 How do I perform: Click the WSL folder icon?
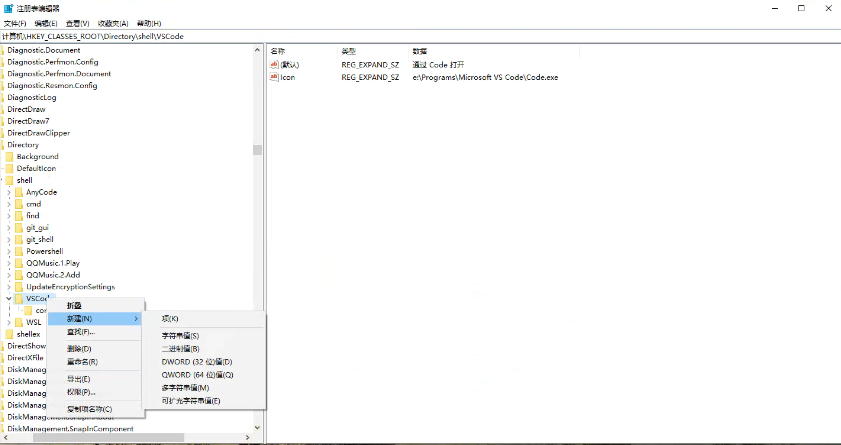19,322
